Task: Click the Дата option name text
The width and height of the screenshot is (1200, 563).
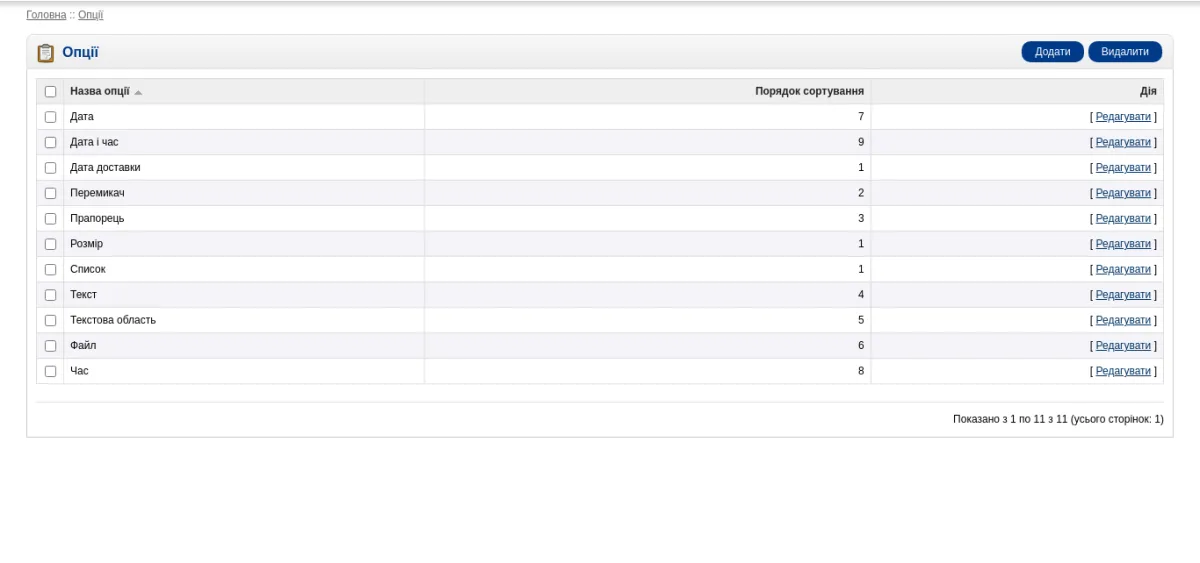Action: coord(82,117)
